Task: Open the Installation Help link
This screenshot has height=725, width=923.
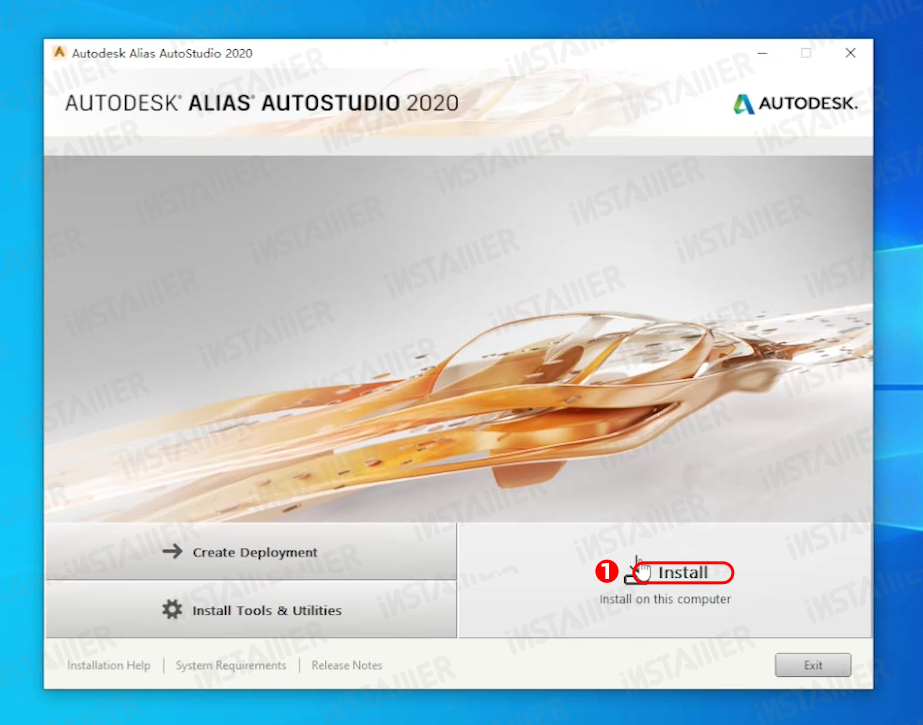Action: pos(109,665)
